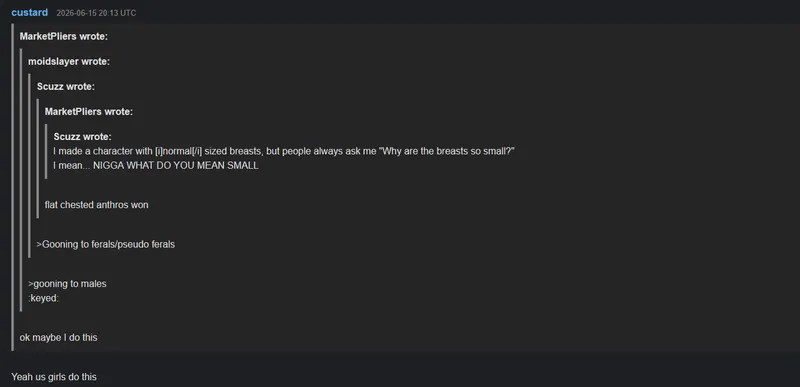Click the nested MarketPliers wrote header
The width and height of the screenshot is (800, 387).
(x=89, y=112)
